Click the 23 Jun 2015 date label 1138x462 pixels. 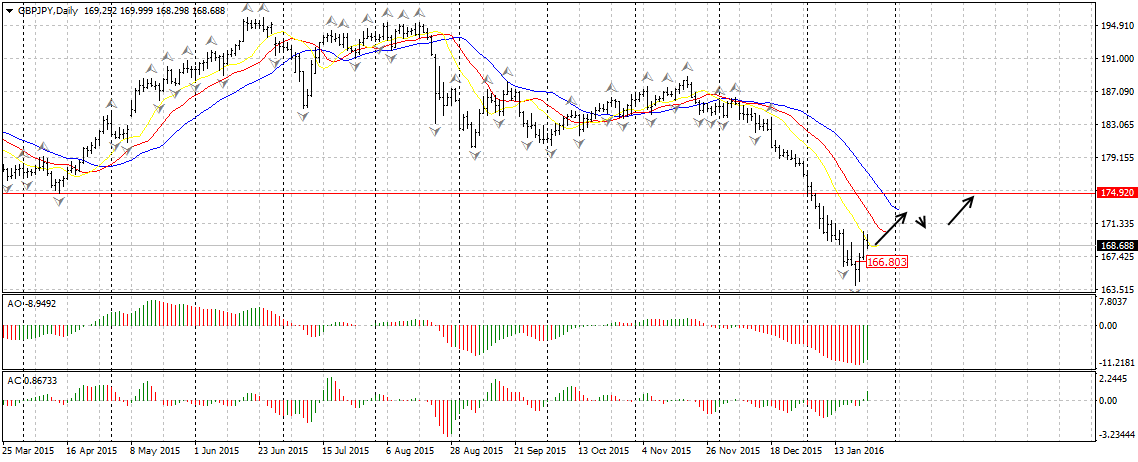pyautogui.click(x=281, y=451)
